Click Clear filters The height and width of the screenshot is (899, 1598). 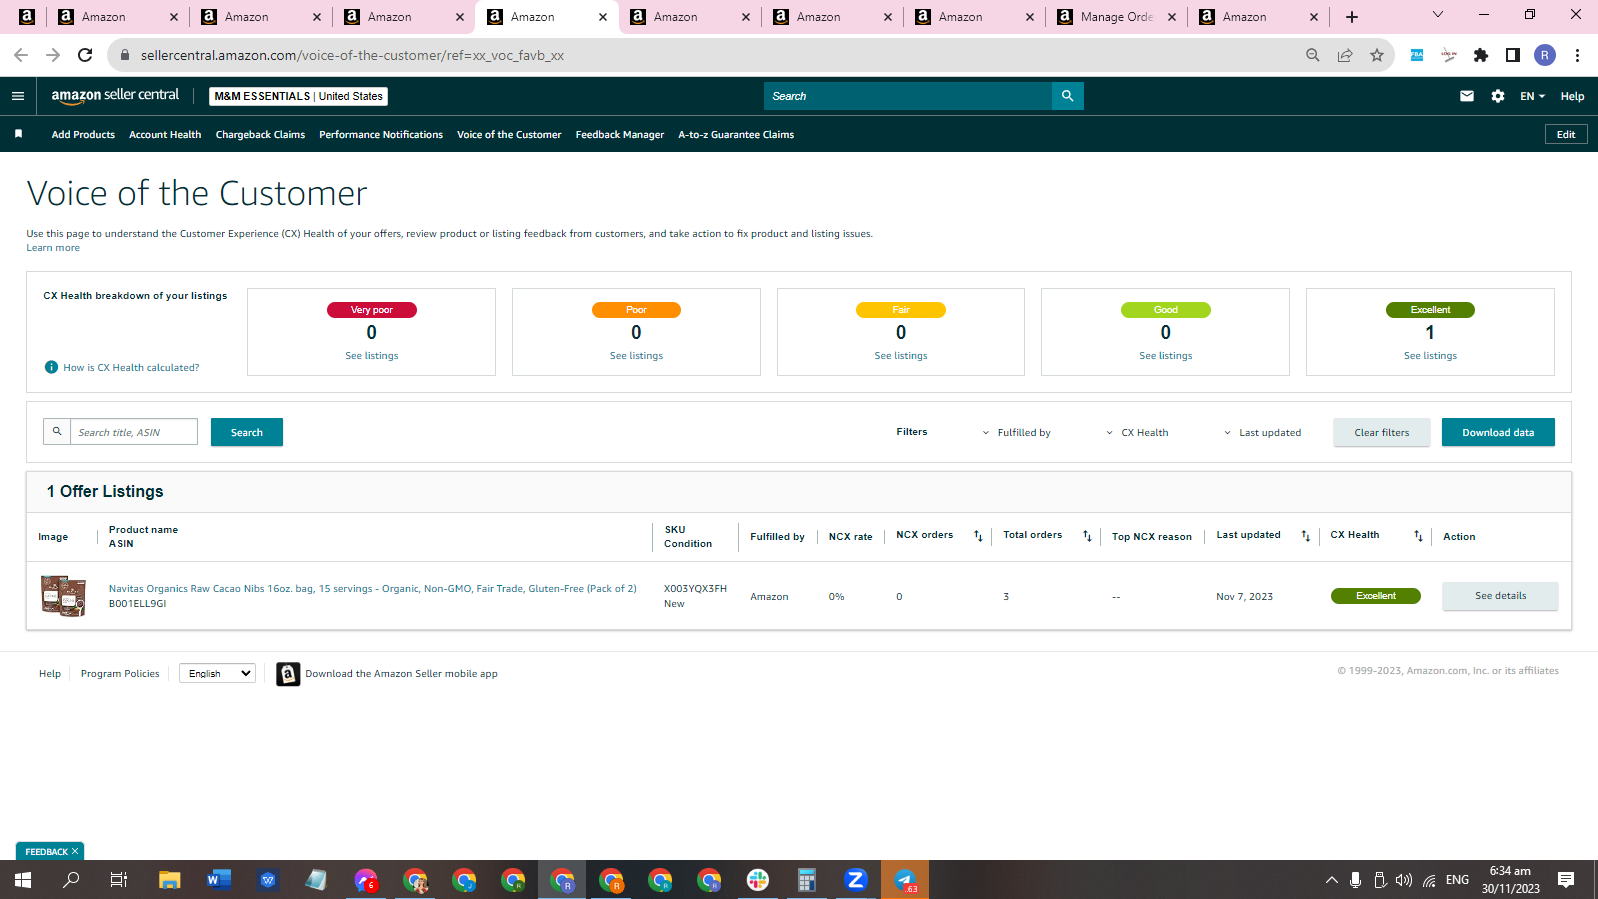coord(1381,432)
